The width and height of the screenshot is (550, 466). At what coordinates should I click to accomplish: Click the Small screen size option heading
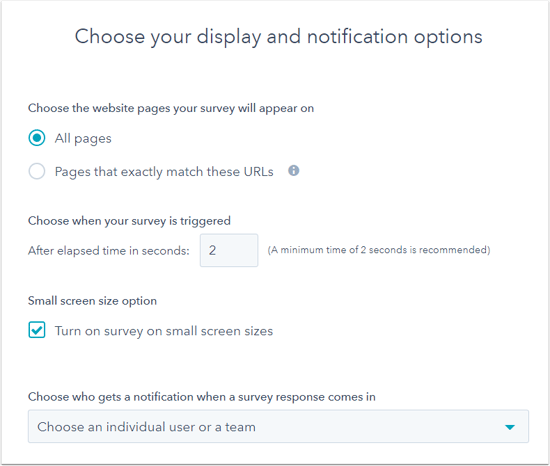pyautogui.click(x=92, y=301)
